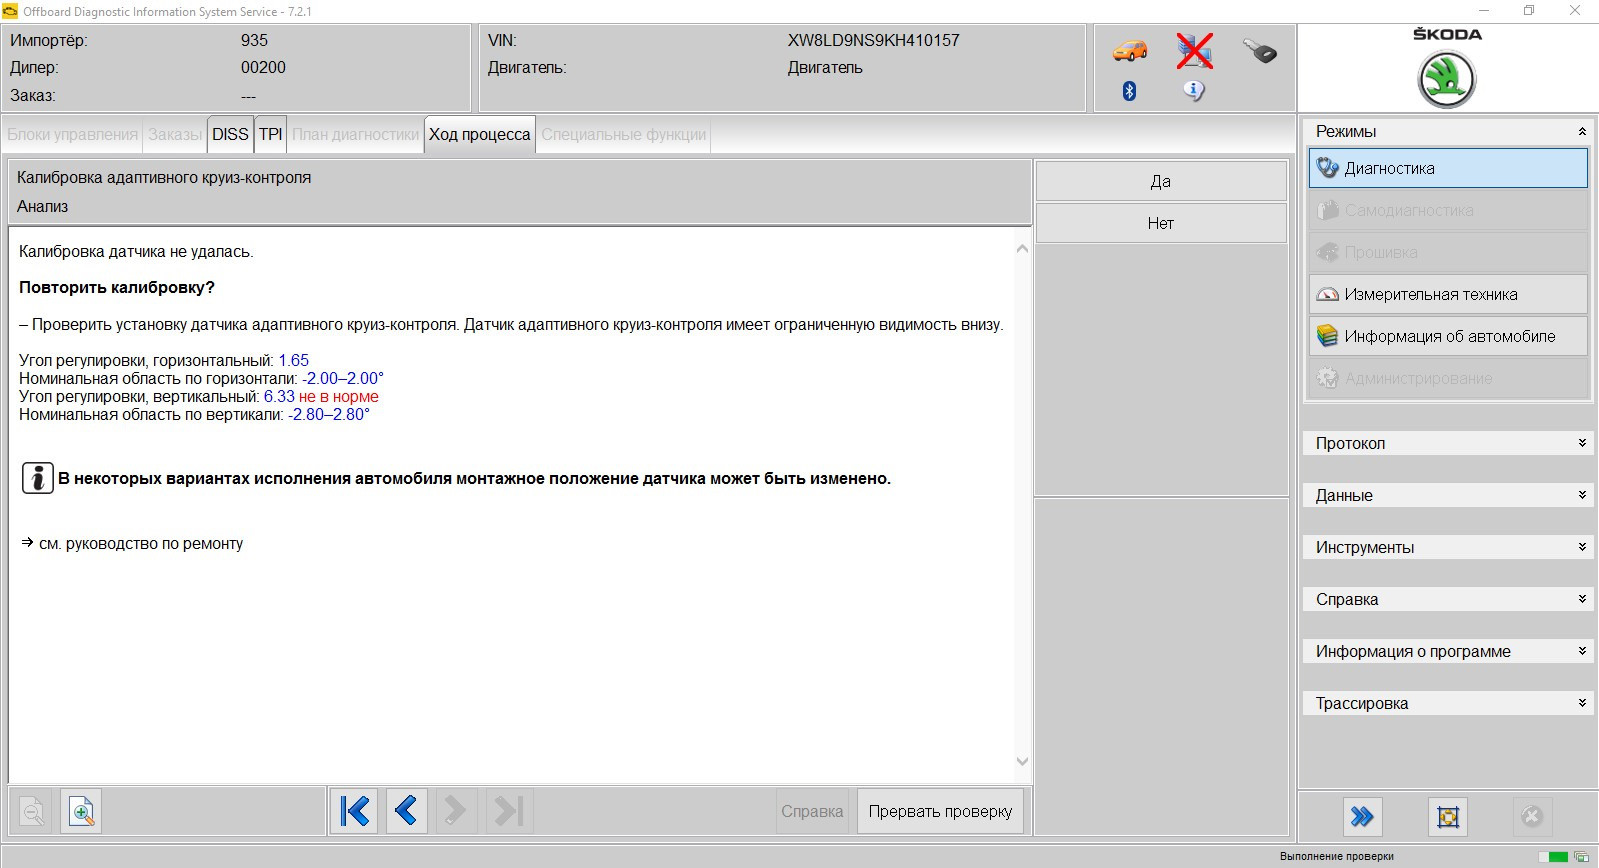Click the blue double-arrow forward button
The width and height of the screenshot is (1599, 868).
tap(1362, 817)
